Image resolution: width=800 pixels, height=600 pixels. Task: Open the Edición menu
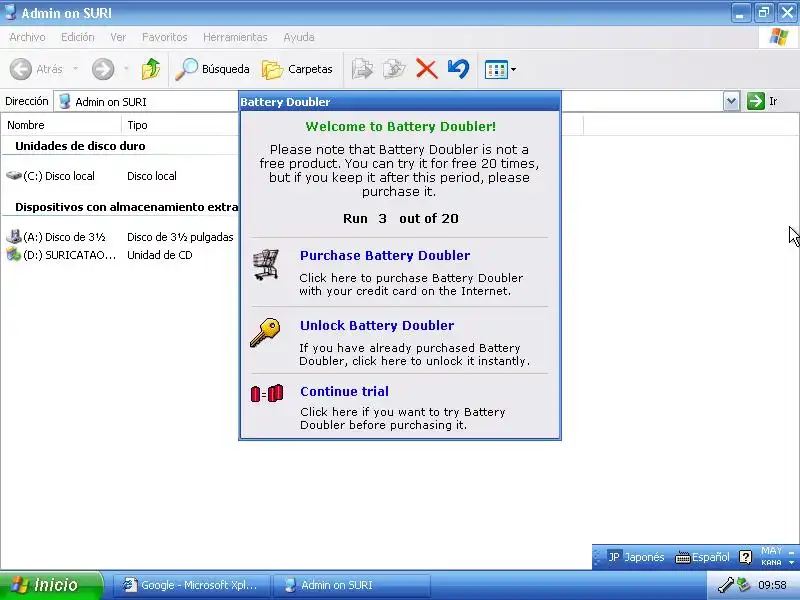pos(78,37)
